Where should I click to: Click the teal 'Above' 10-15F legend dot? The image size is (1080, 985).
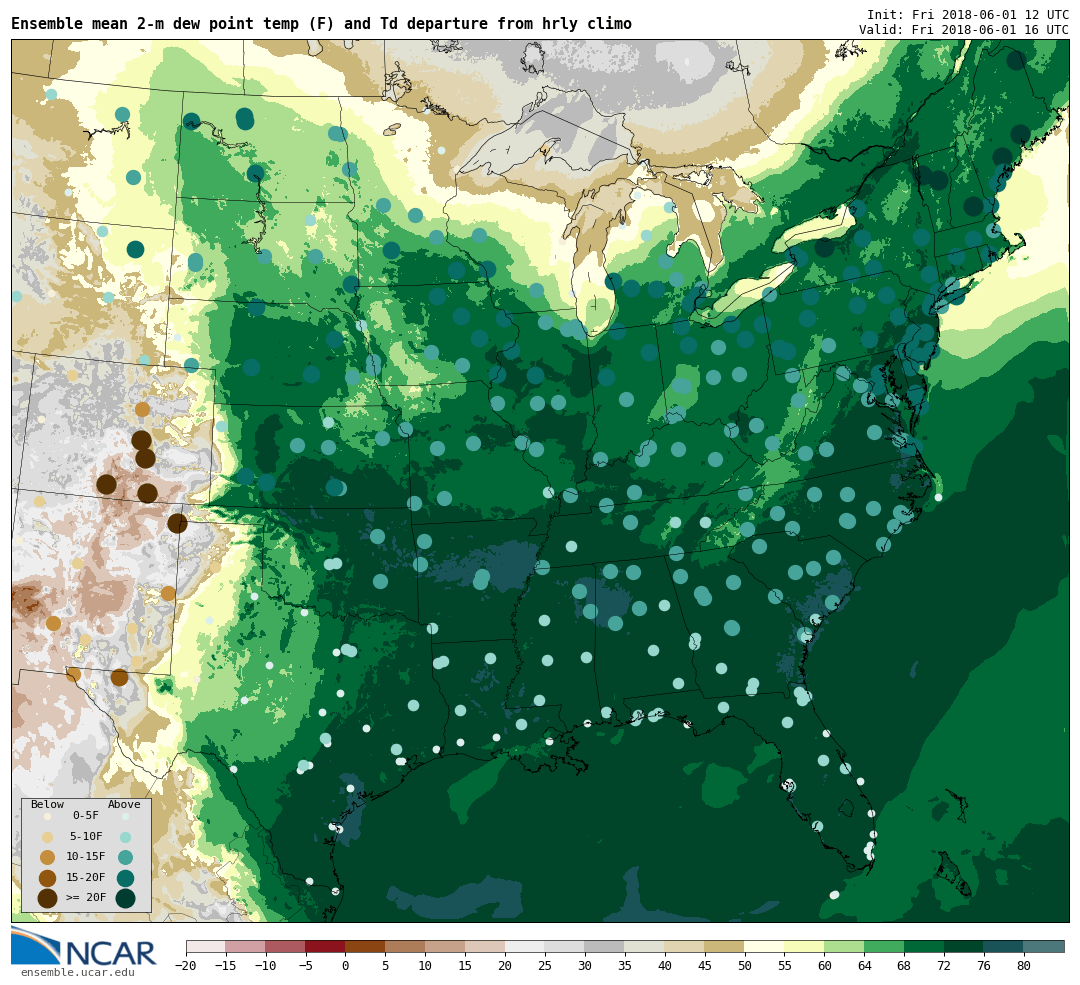(x=125, y=858)
